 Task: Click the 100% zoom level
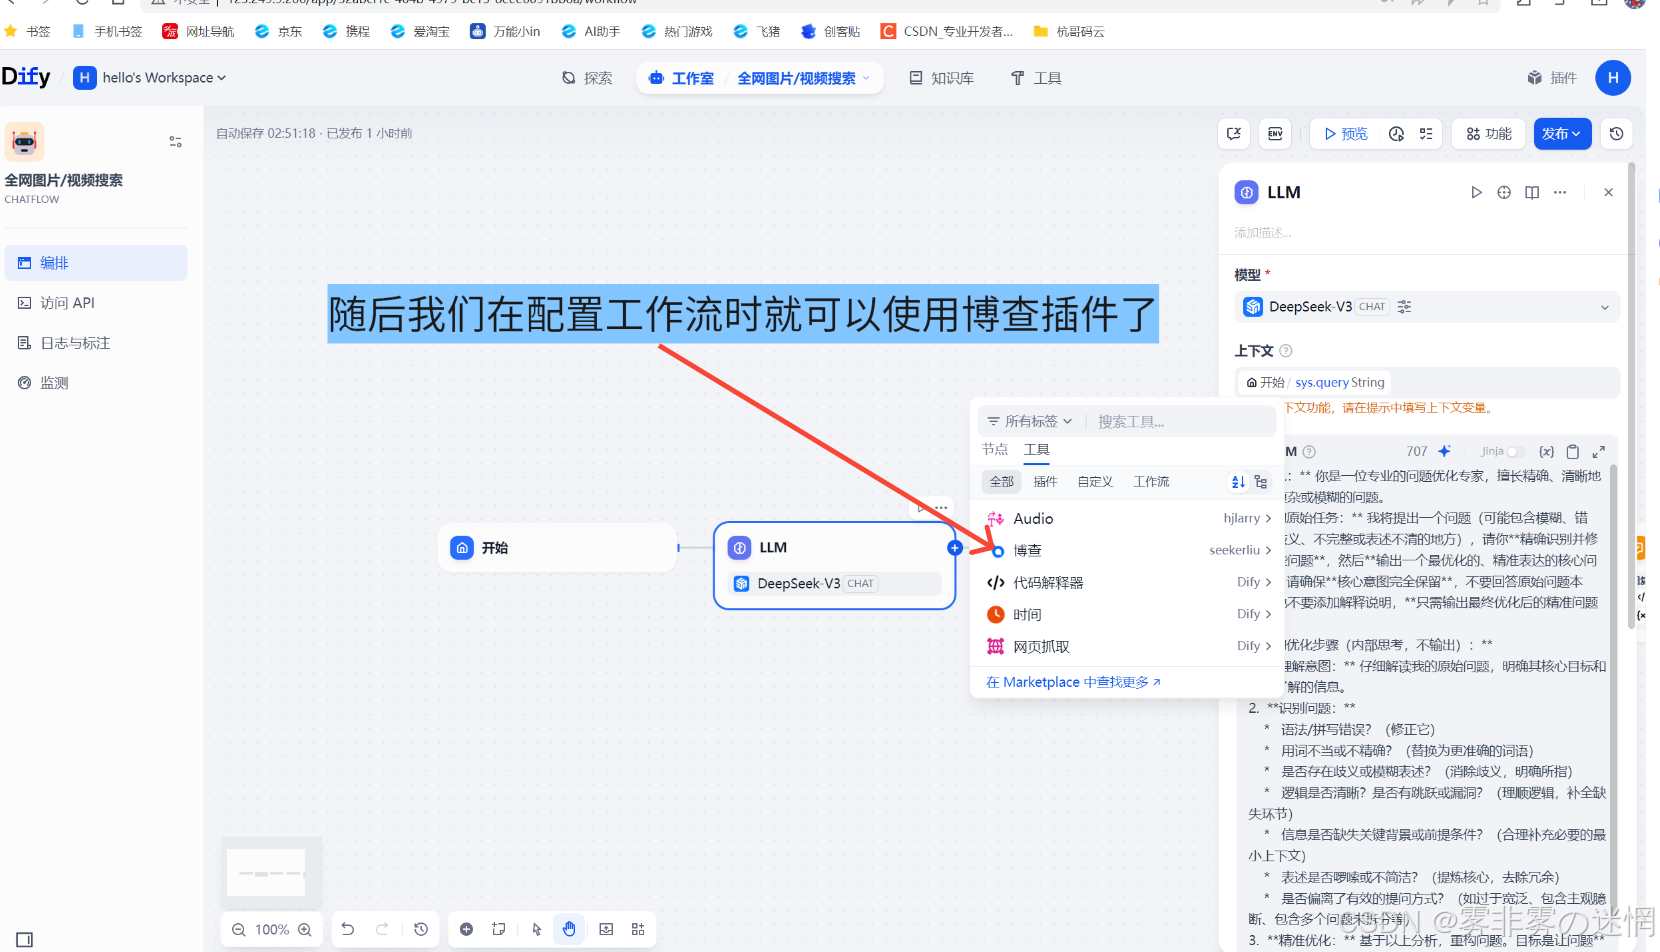(x=272, y=929)
